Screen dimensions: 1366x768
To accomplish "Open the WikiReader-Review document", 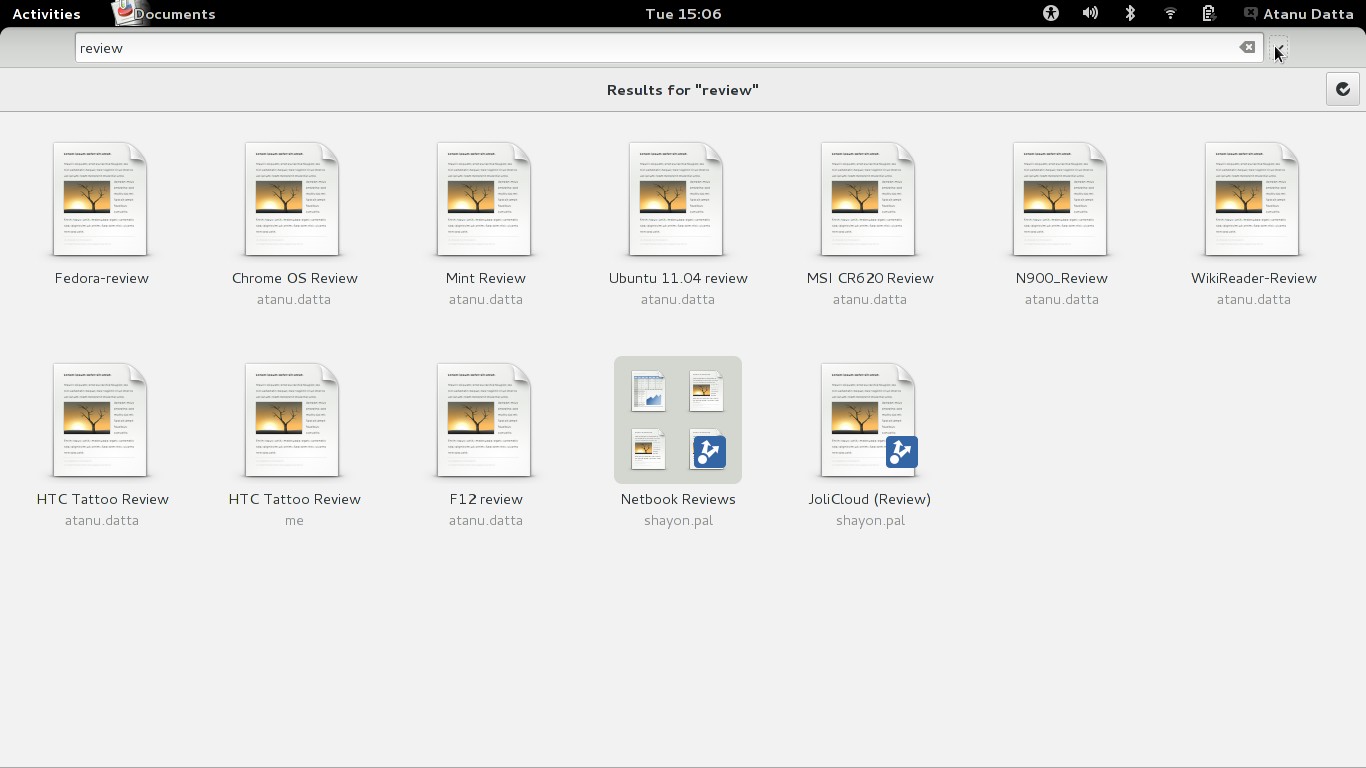I will click(x=1253, y=200).
